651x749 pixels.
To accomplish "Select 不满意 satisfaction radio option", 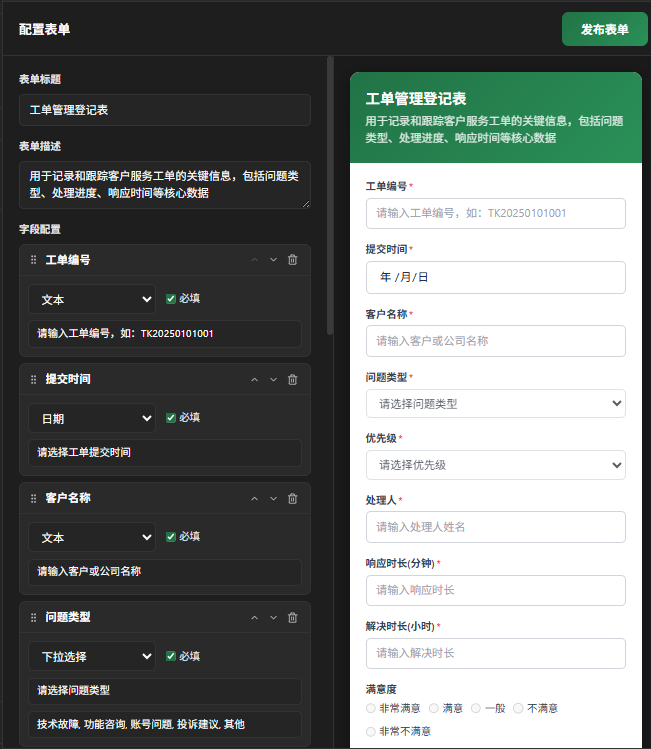I will click(518, 708).
